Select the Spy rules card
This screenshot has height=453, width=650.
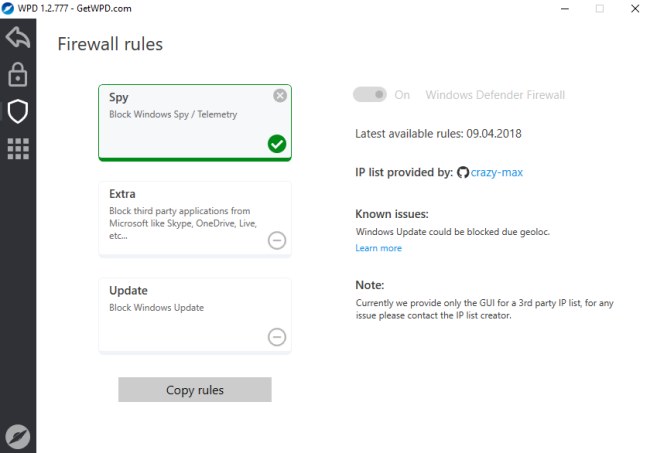point(195,122)
